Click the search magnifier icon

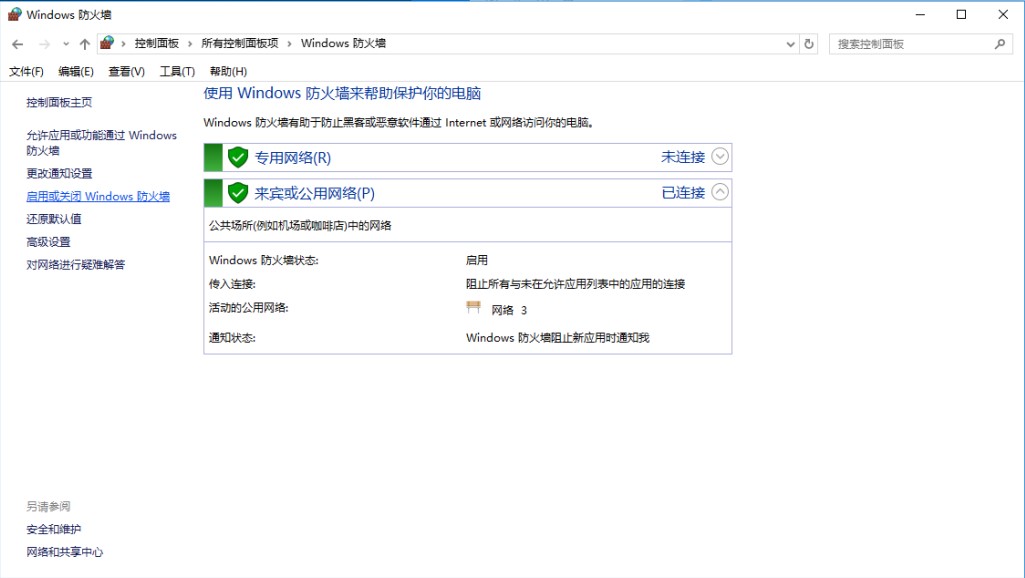(1000, 44)
